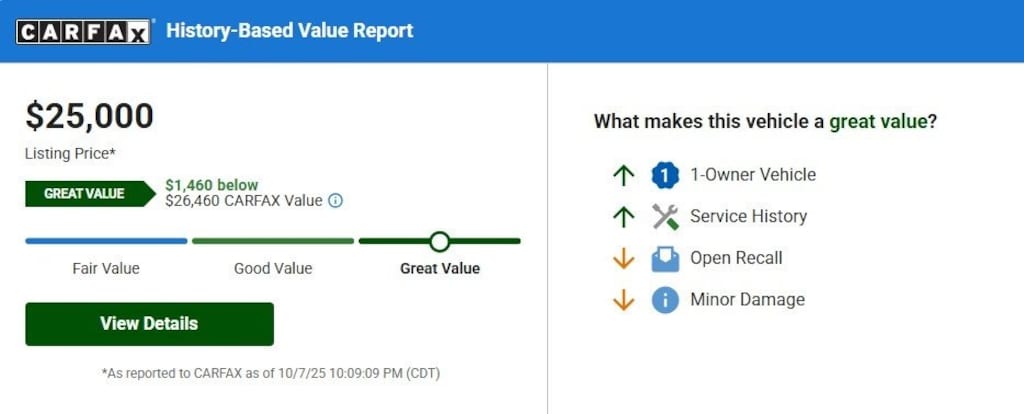This screenshot has height=414, width=1024.
Task: Click the $25,000 listing price
Action: (90, 117)
